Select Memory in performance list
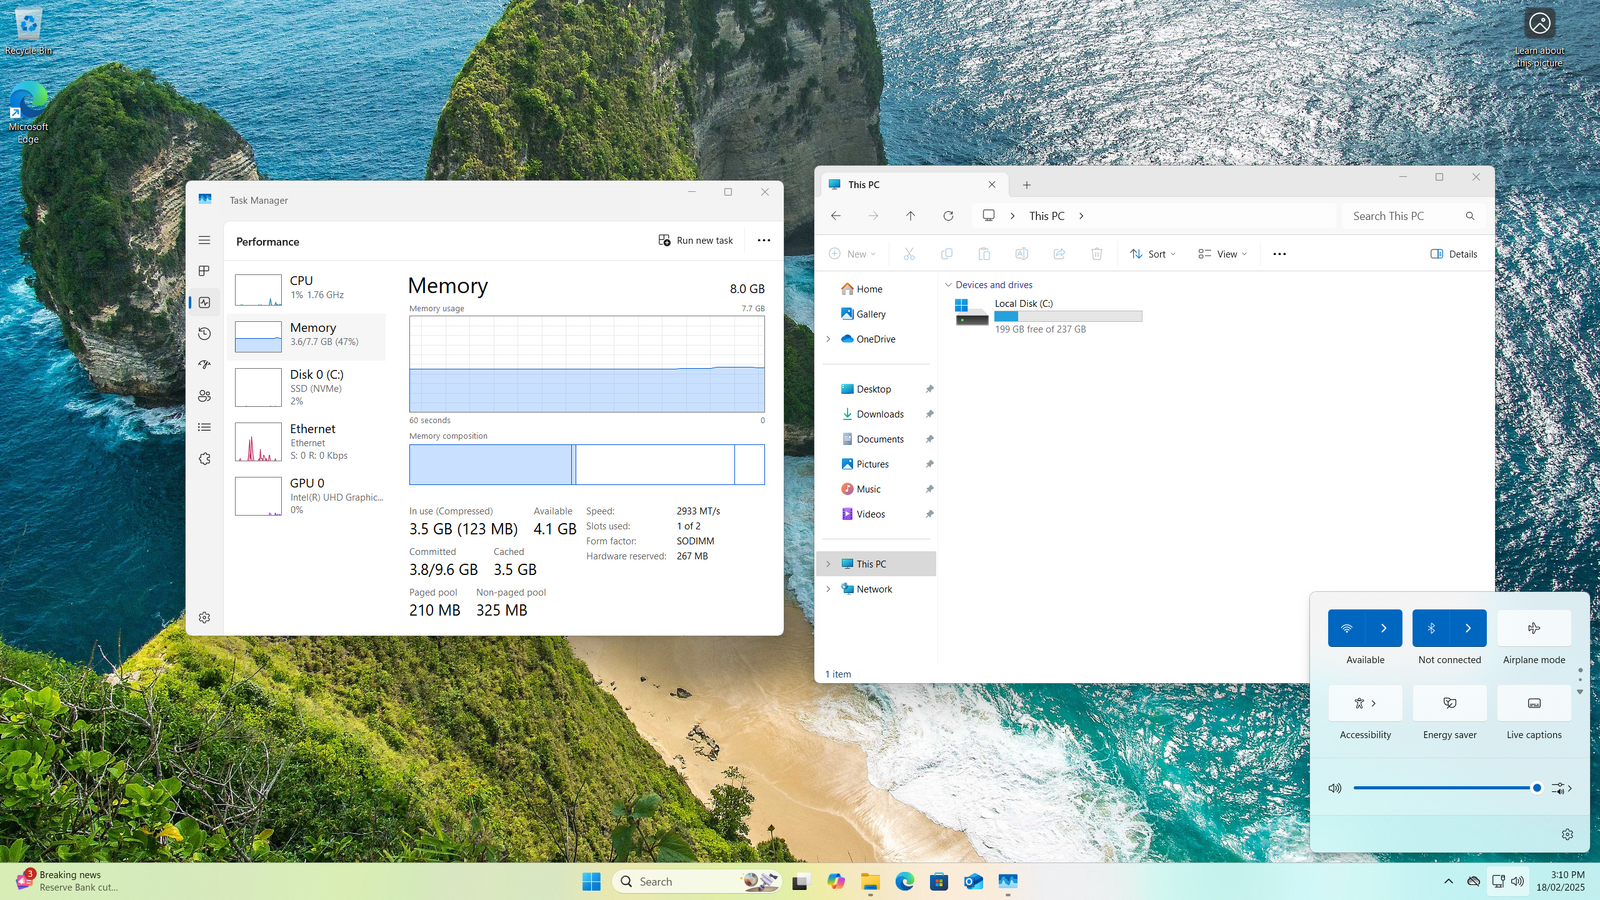 pos(306,336)
